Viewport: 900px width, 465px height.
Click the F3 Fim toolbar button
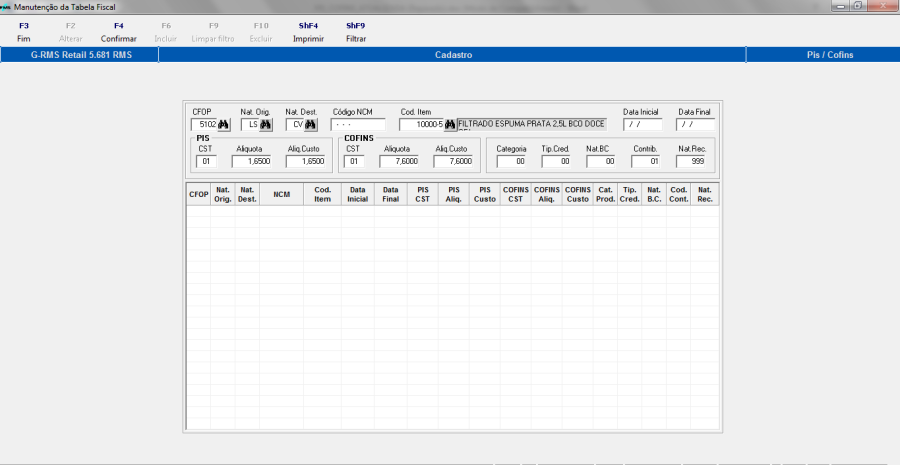coord(24,32)
